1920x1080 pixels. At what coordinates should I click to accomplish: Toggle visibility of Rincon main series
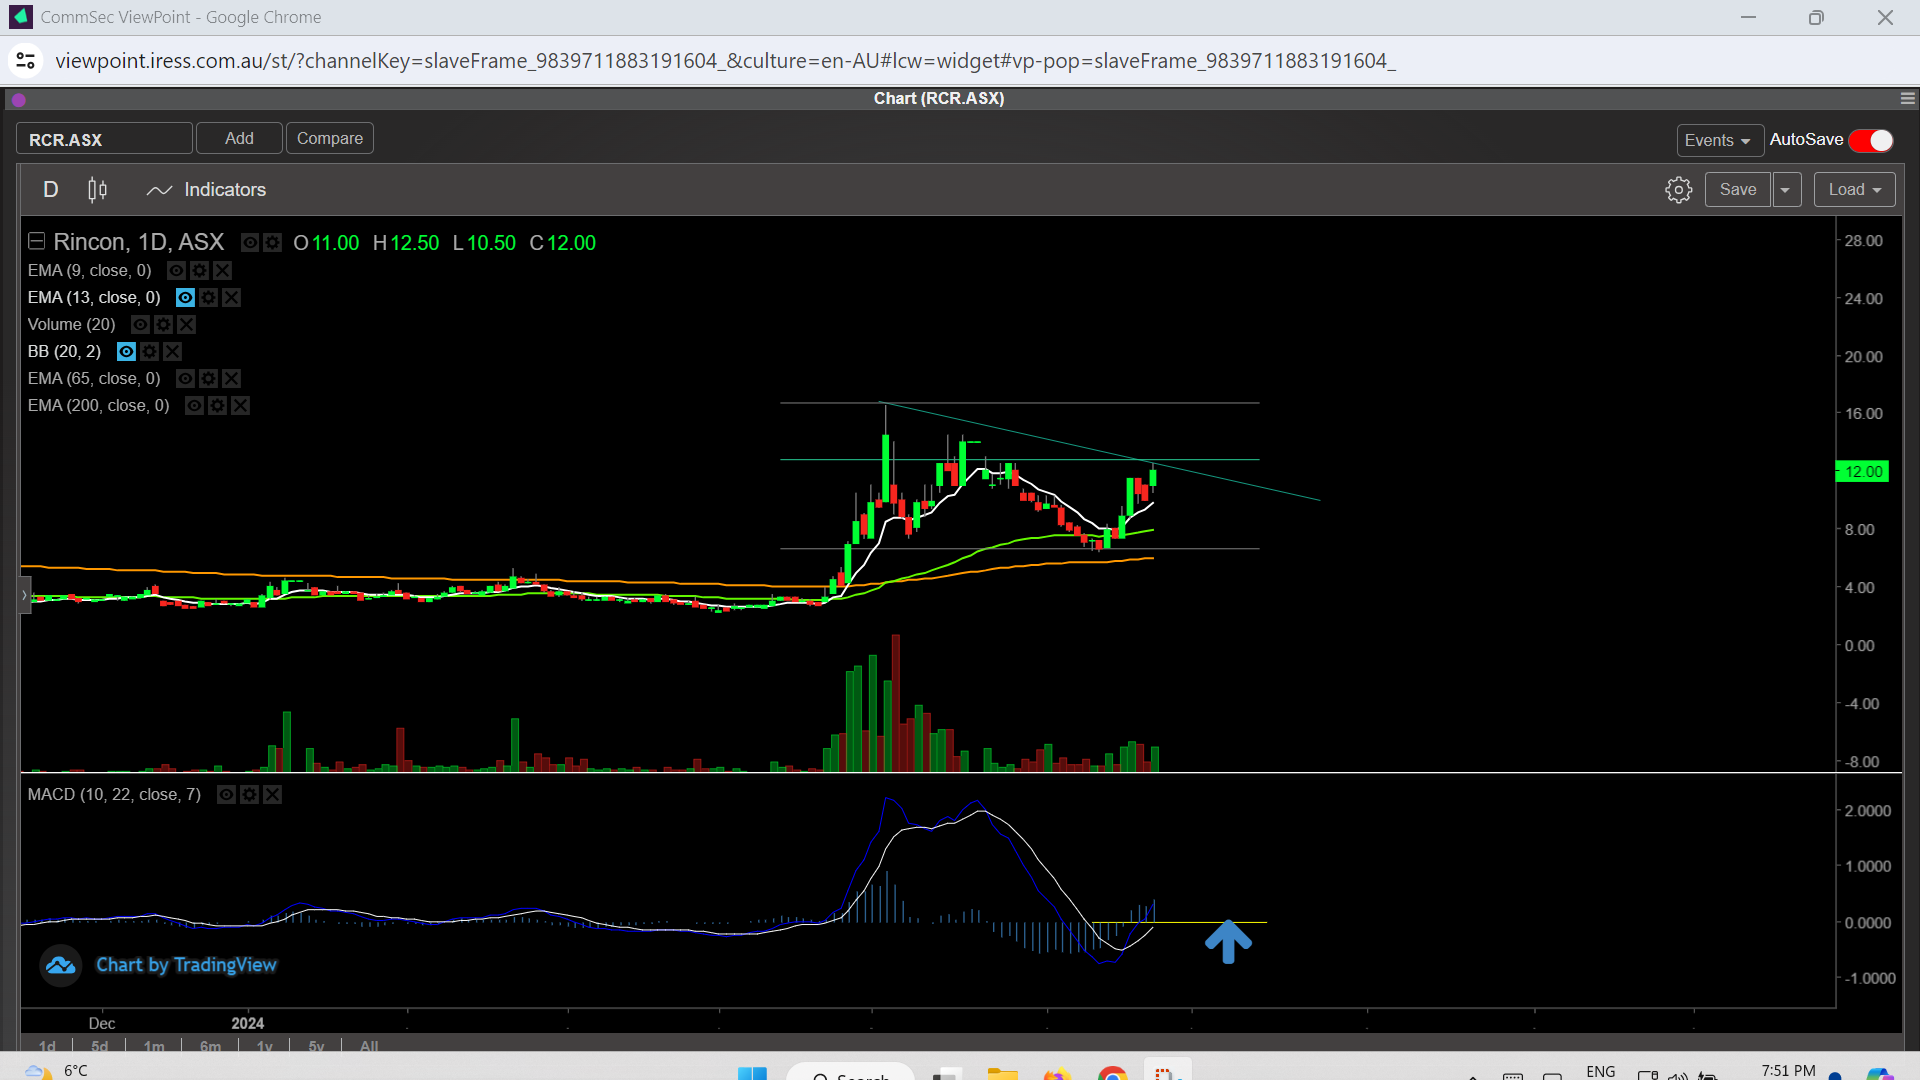pos(250,243)
